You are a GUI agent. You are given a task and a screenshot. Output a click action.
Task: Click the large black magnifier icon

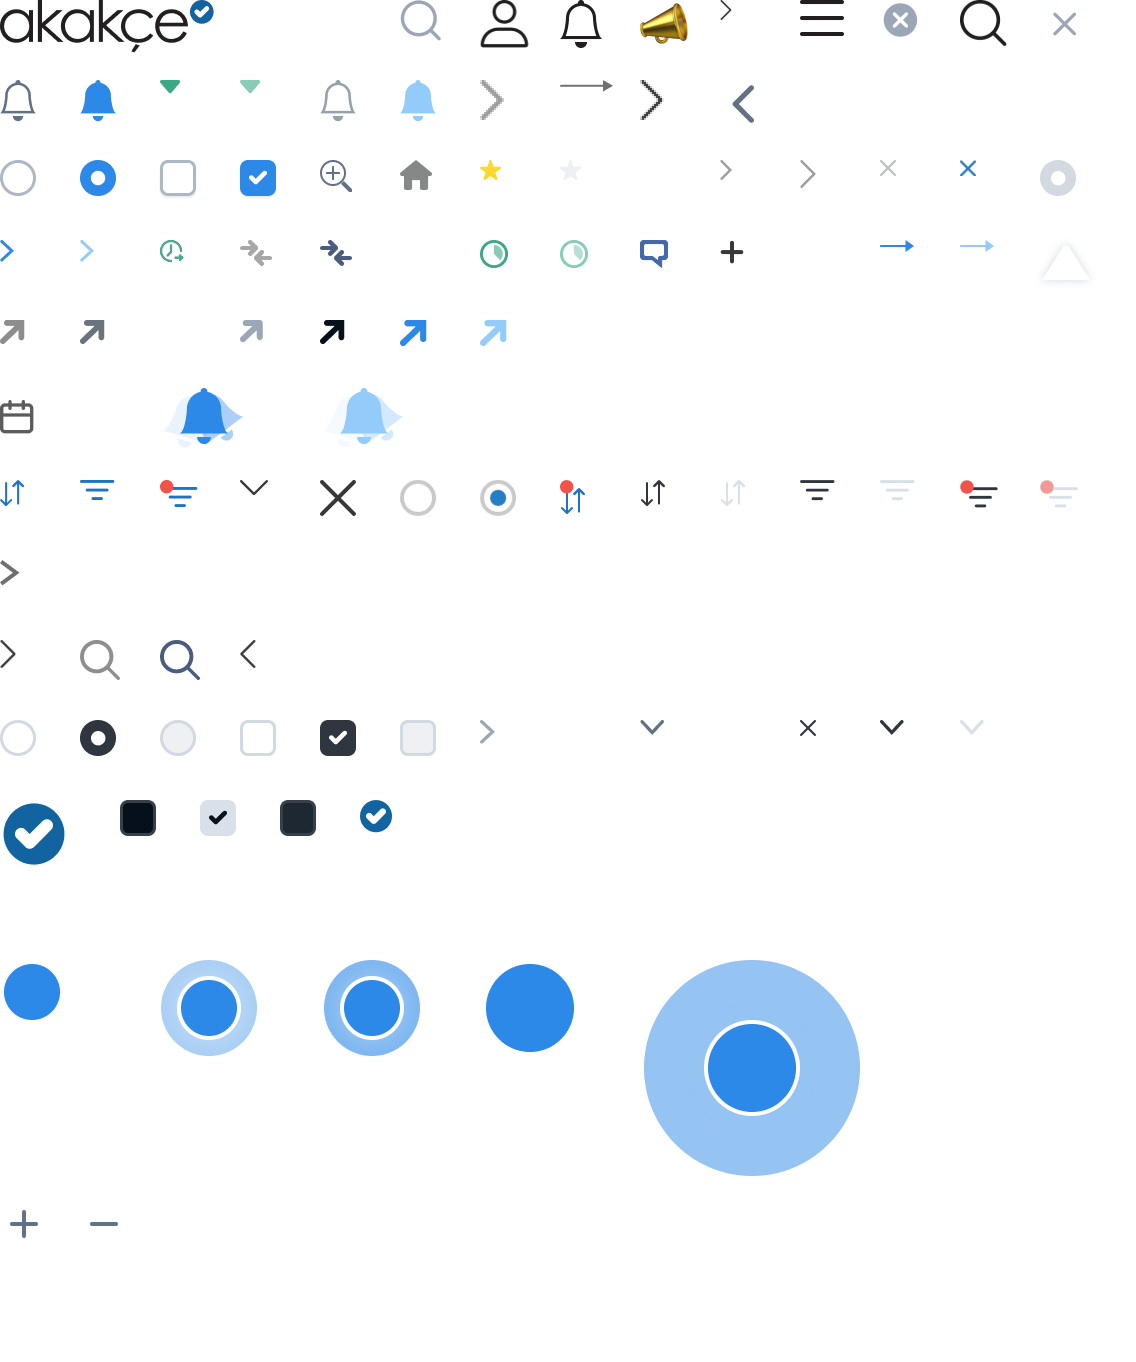click(x=983, y=23)
